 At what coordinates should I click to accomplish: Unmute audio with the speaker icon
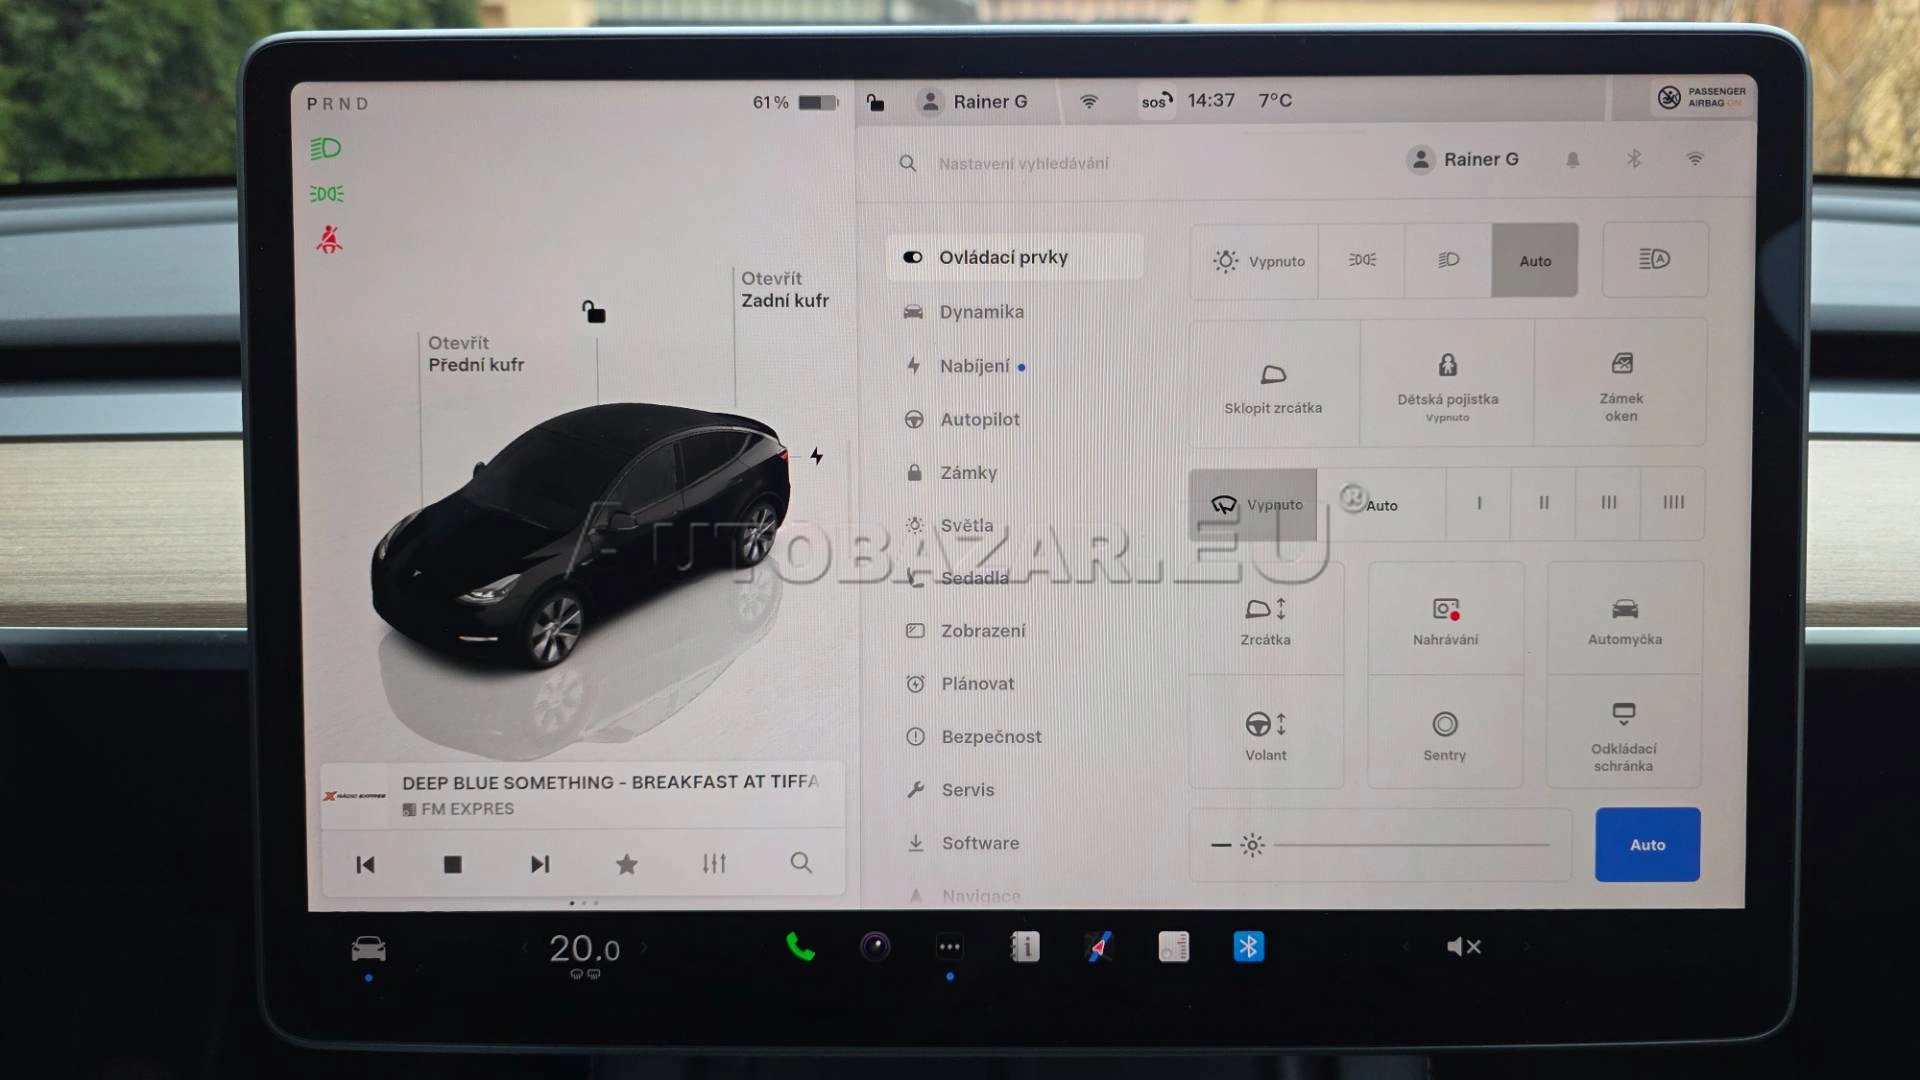[1464, 947]
